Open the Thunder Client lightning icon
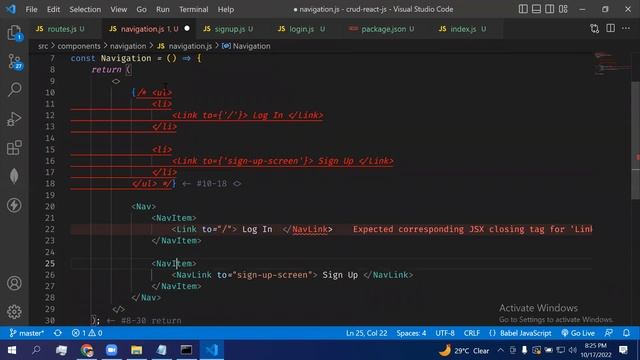Viewport: 640px width, 360px height. pyautogui.click(x=14, y=205)
